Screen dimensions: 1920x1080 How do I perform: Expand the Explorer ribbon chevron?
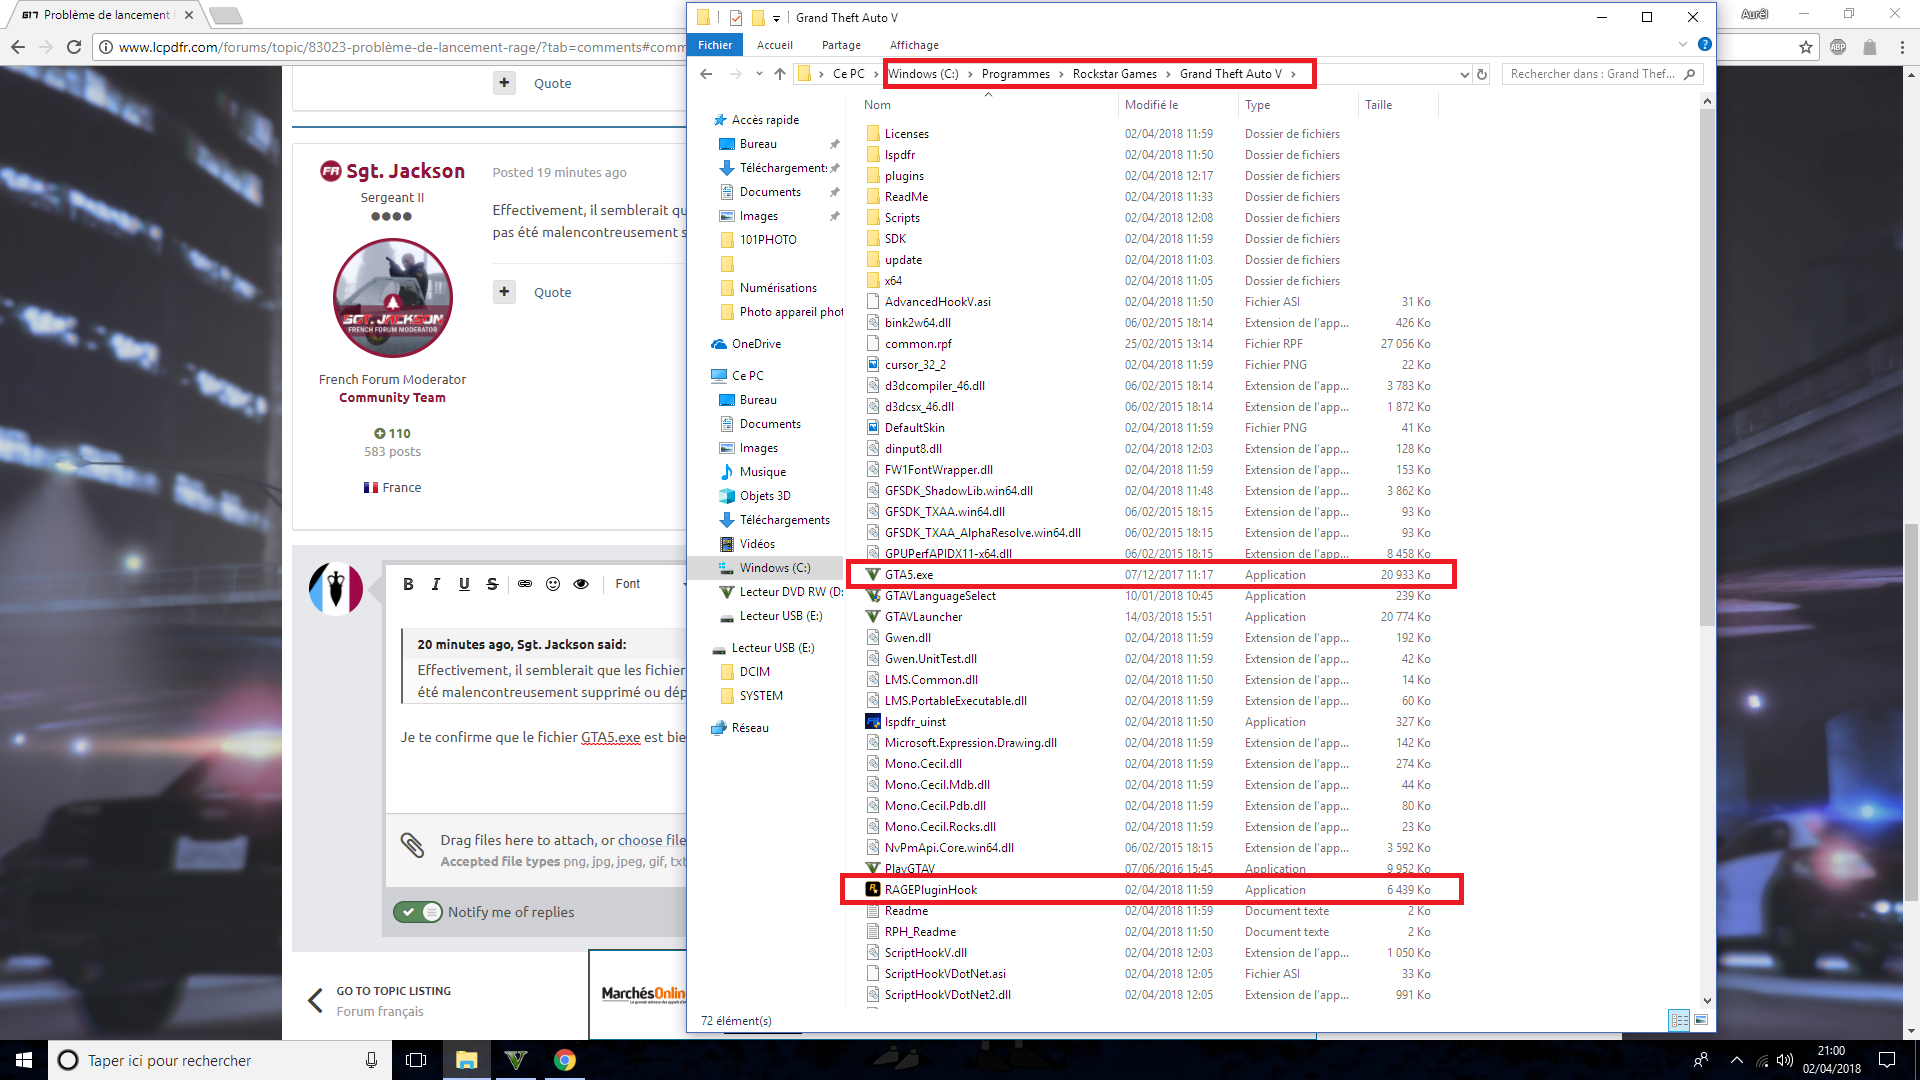pos(1682,45)
